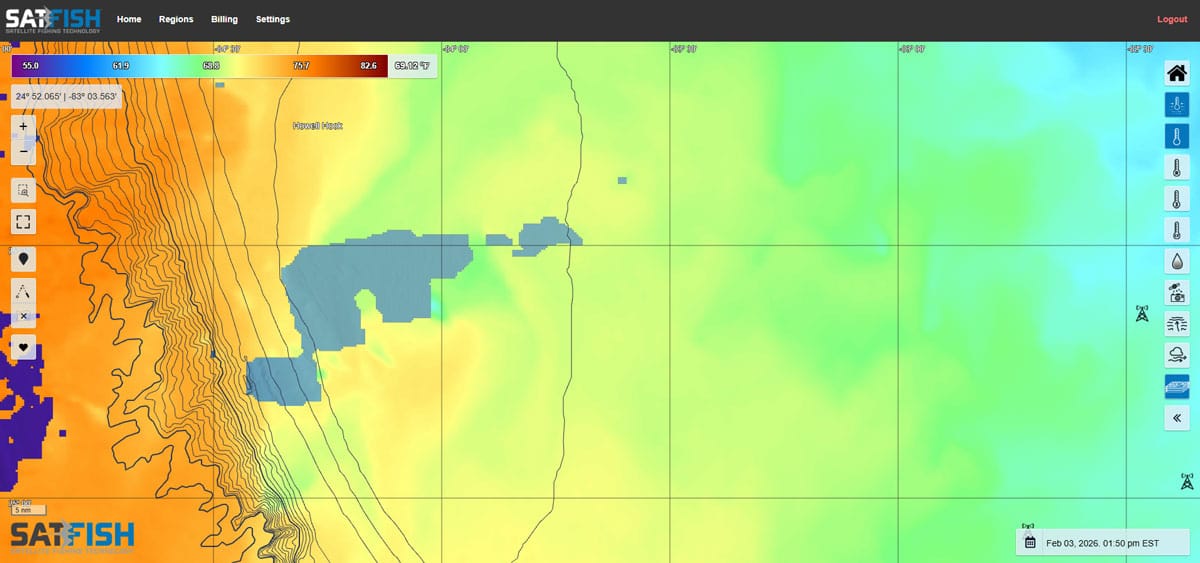
Task: Click the Home icon in map layer sidebar
Action: click(1177, 73)
